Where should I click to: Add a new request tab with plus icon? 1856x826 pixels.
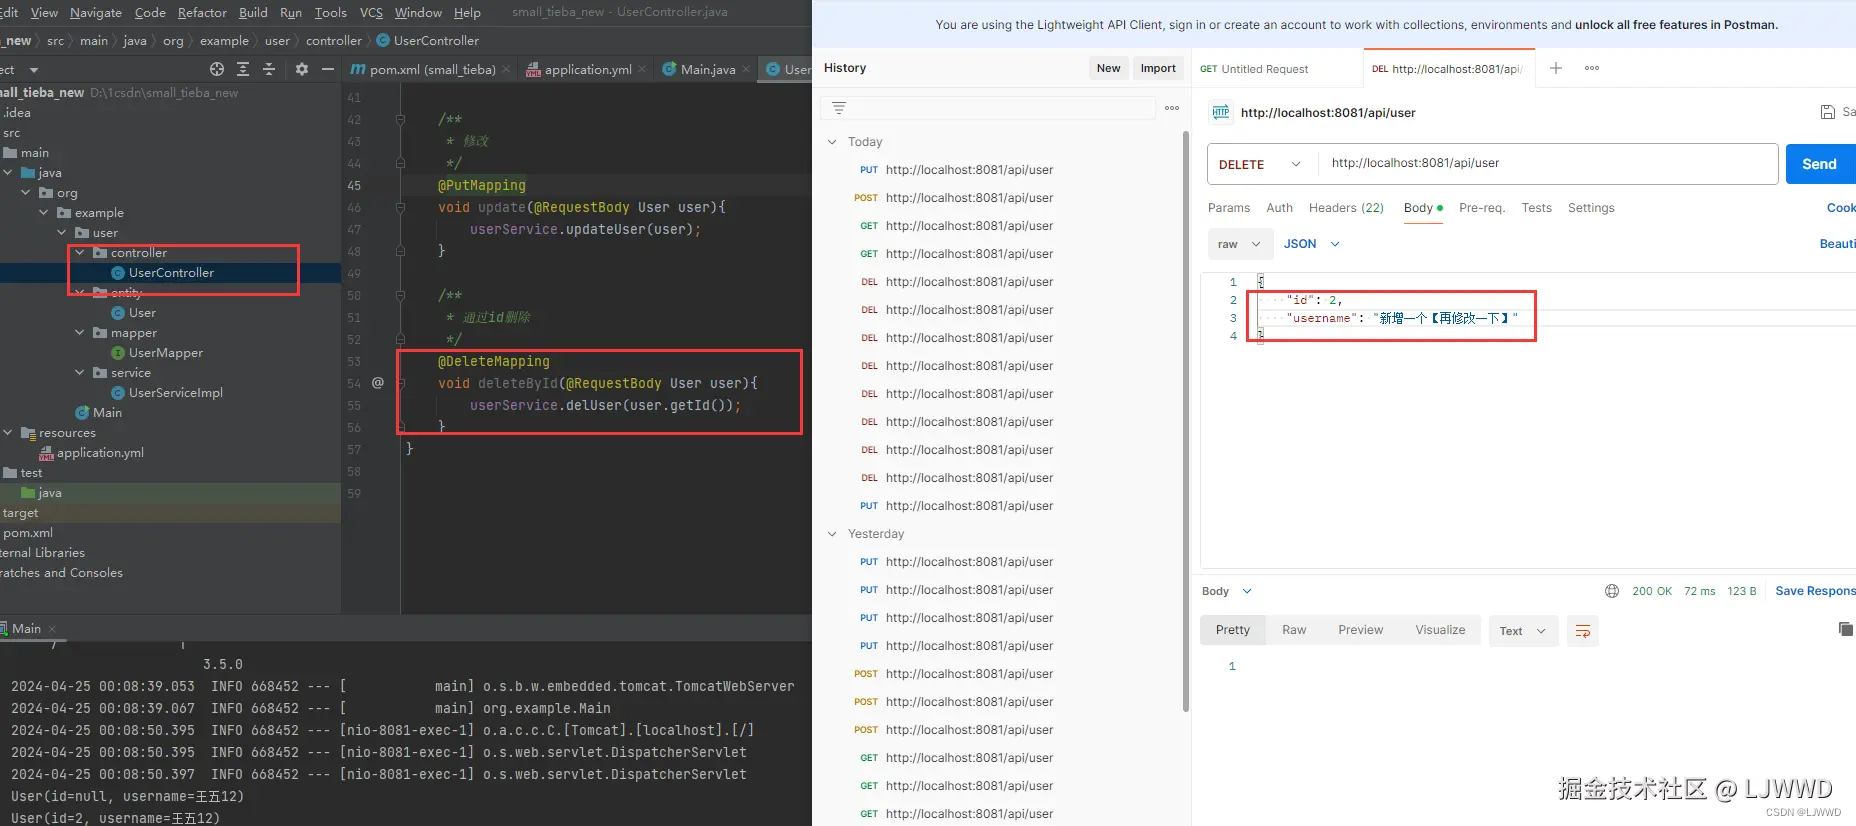pos(1556,68)
